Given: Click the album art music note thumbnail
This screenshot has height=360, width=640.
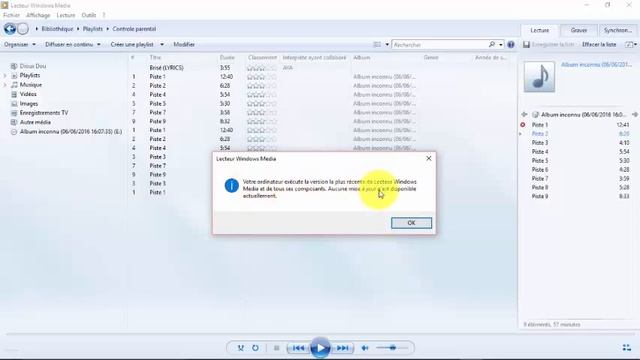Looking at the screenshot, I should [539, 77].
